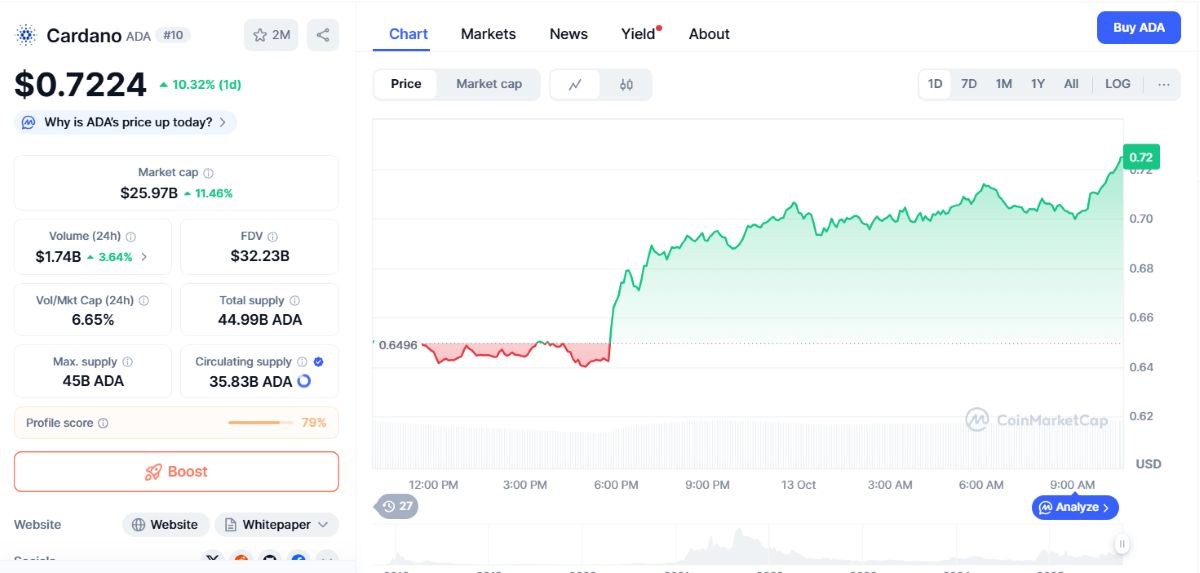Click the info icon beside Profile score
The width and height of the screenshot is (1200, 573).
pyautogui.click(x=103, y=423)
